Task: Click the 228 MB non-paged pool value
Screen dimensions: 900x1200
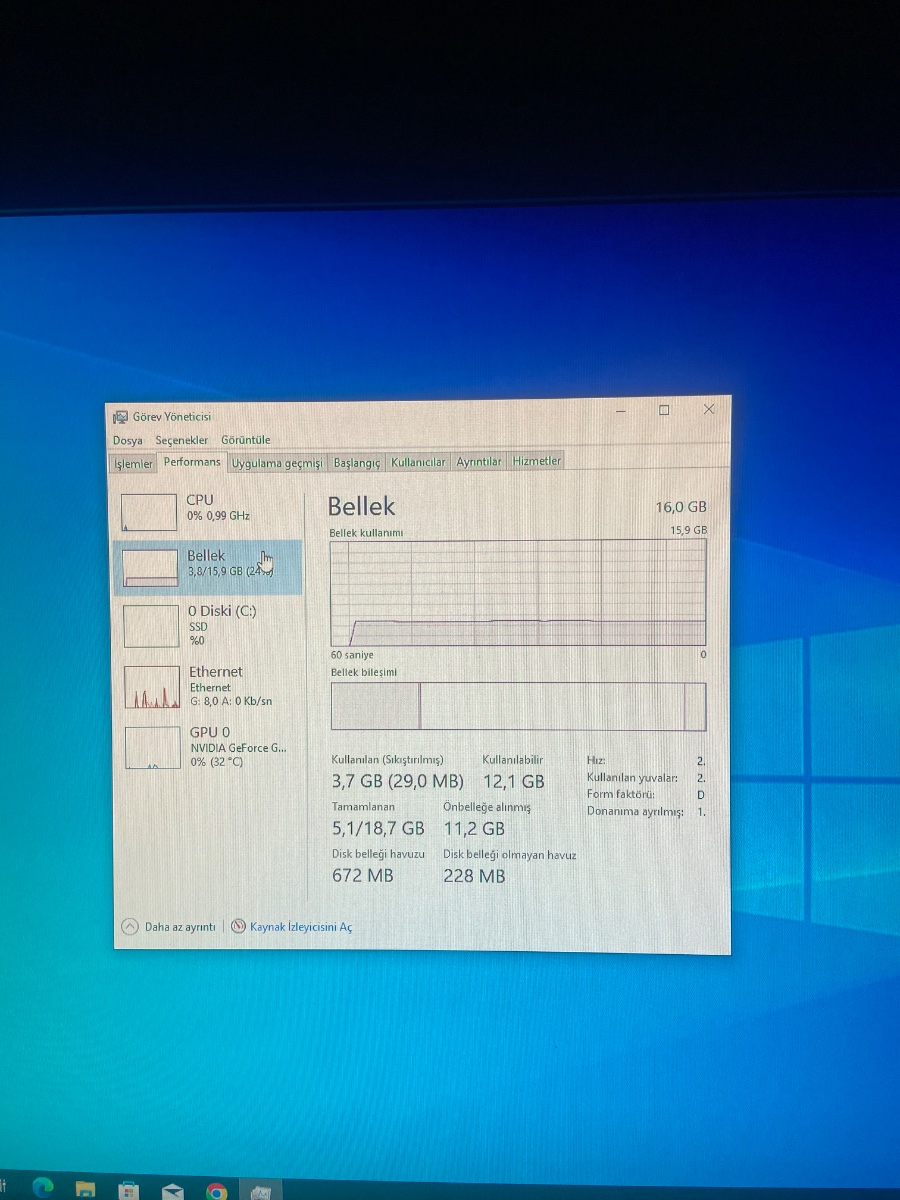Action: [474, 875]
